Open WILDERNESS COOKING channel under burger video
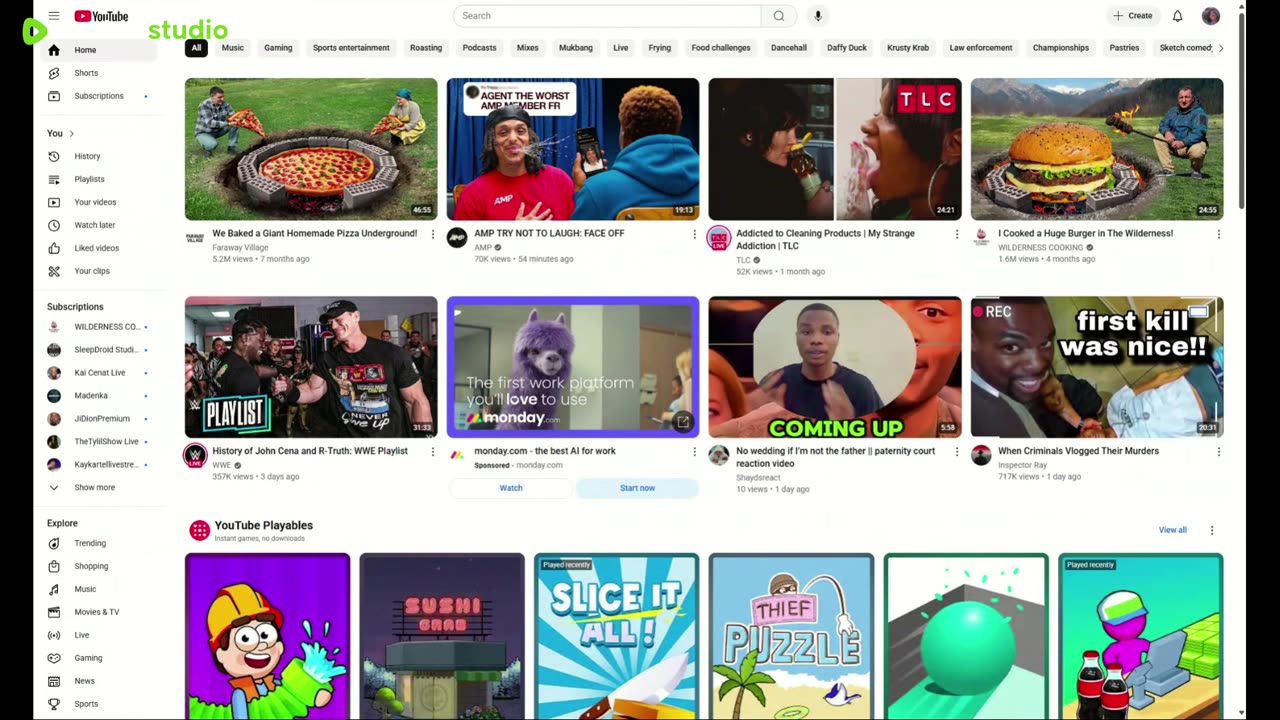This screenshot has height=720, width=1280. [x=1040, y=247]
